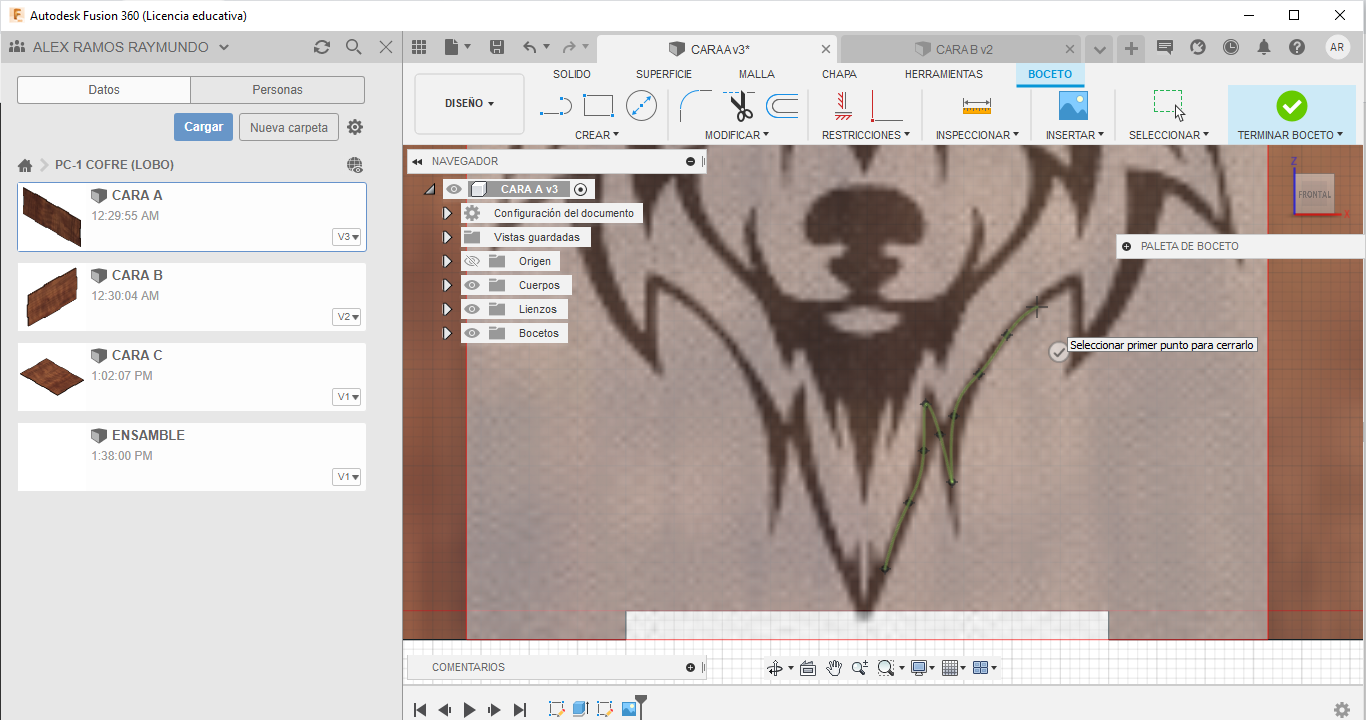The height and width of the screenshot is (720, 1366).
Task: Open CARA A version V3 dropdown
Action: (348, 237)
